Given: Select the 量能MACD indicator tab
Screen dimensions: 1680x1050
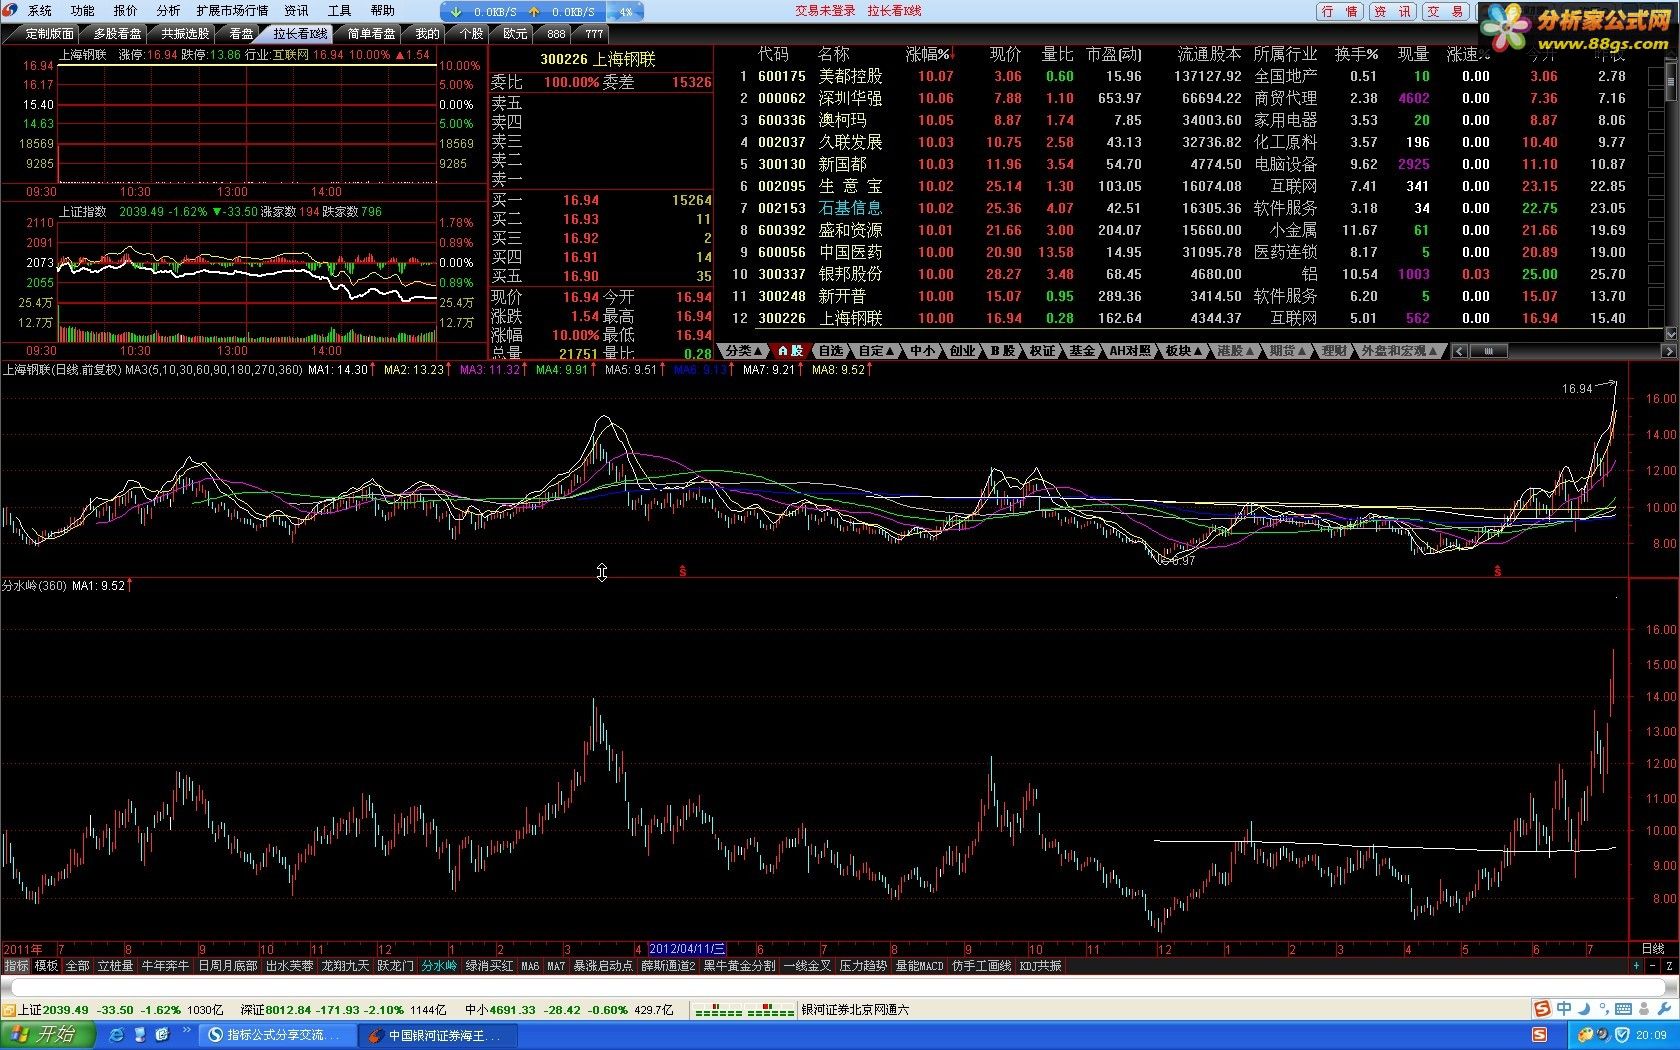Looking at the screenshot, I should coord(919,966).
